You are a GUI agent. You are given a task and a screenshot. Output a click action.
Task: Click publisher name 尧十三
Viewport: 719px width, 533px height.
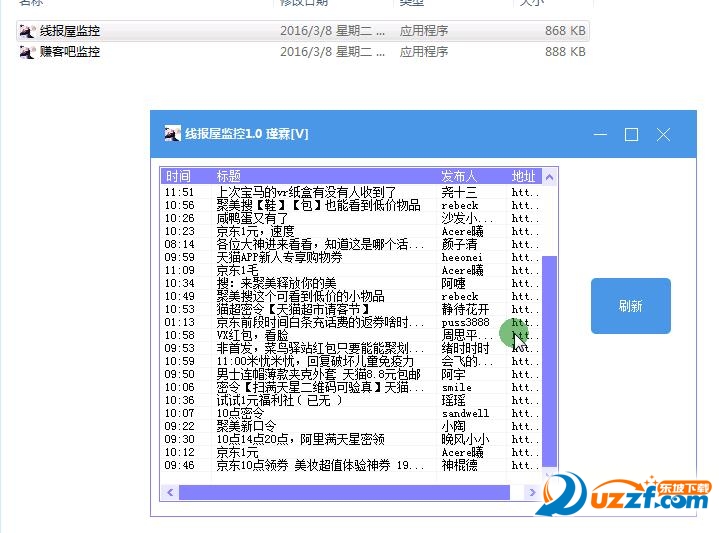click(x=459, y=192)
